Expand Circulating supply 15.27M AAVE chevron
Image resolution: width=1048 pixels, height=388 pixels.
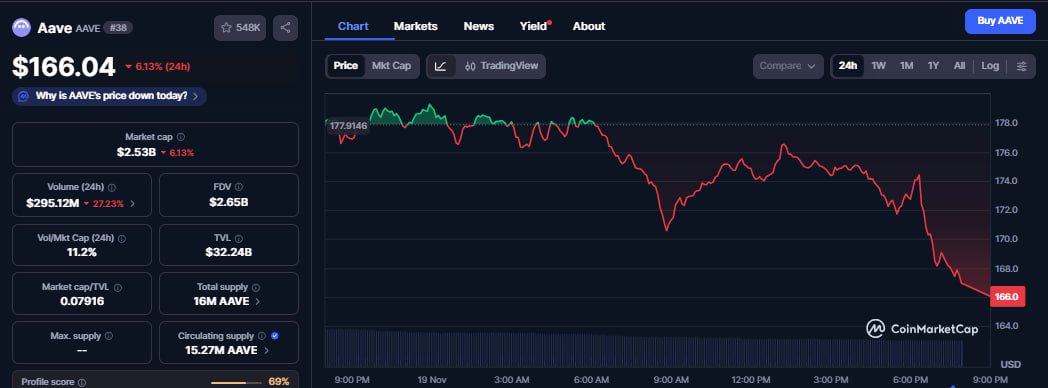coord(266,351)
